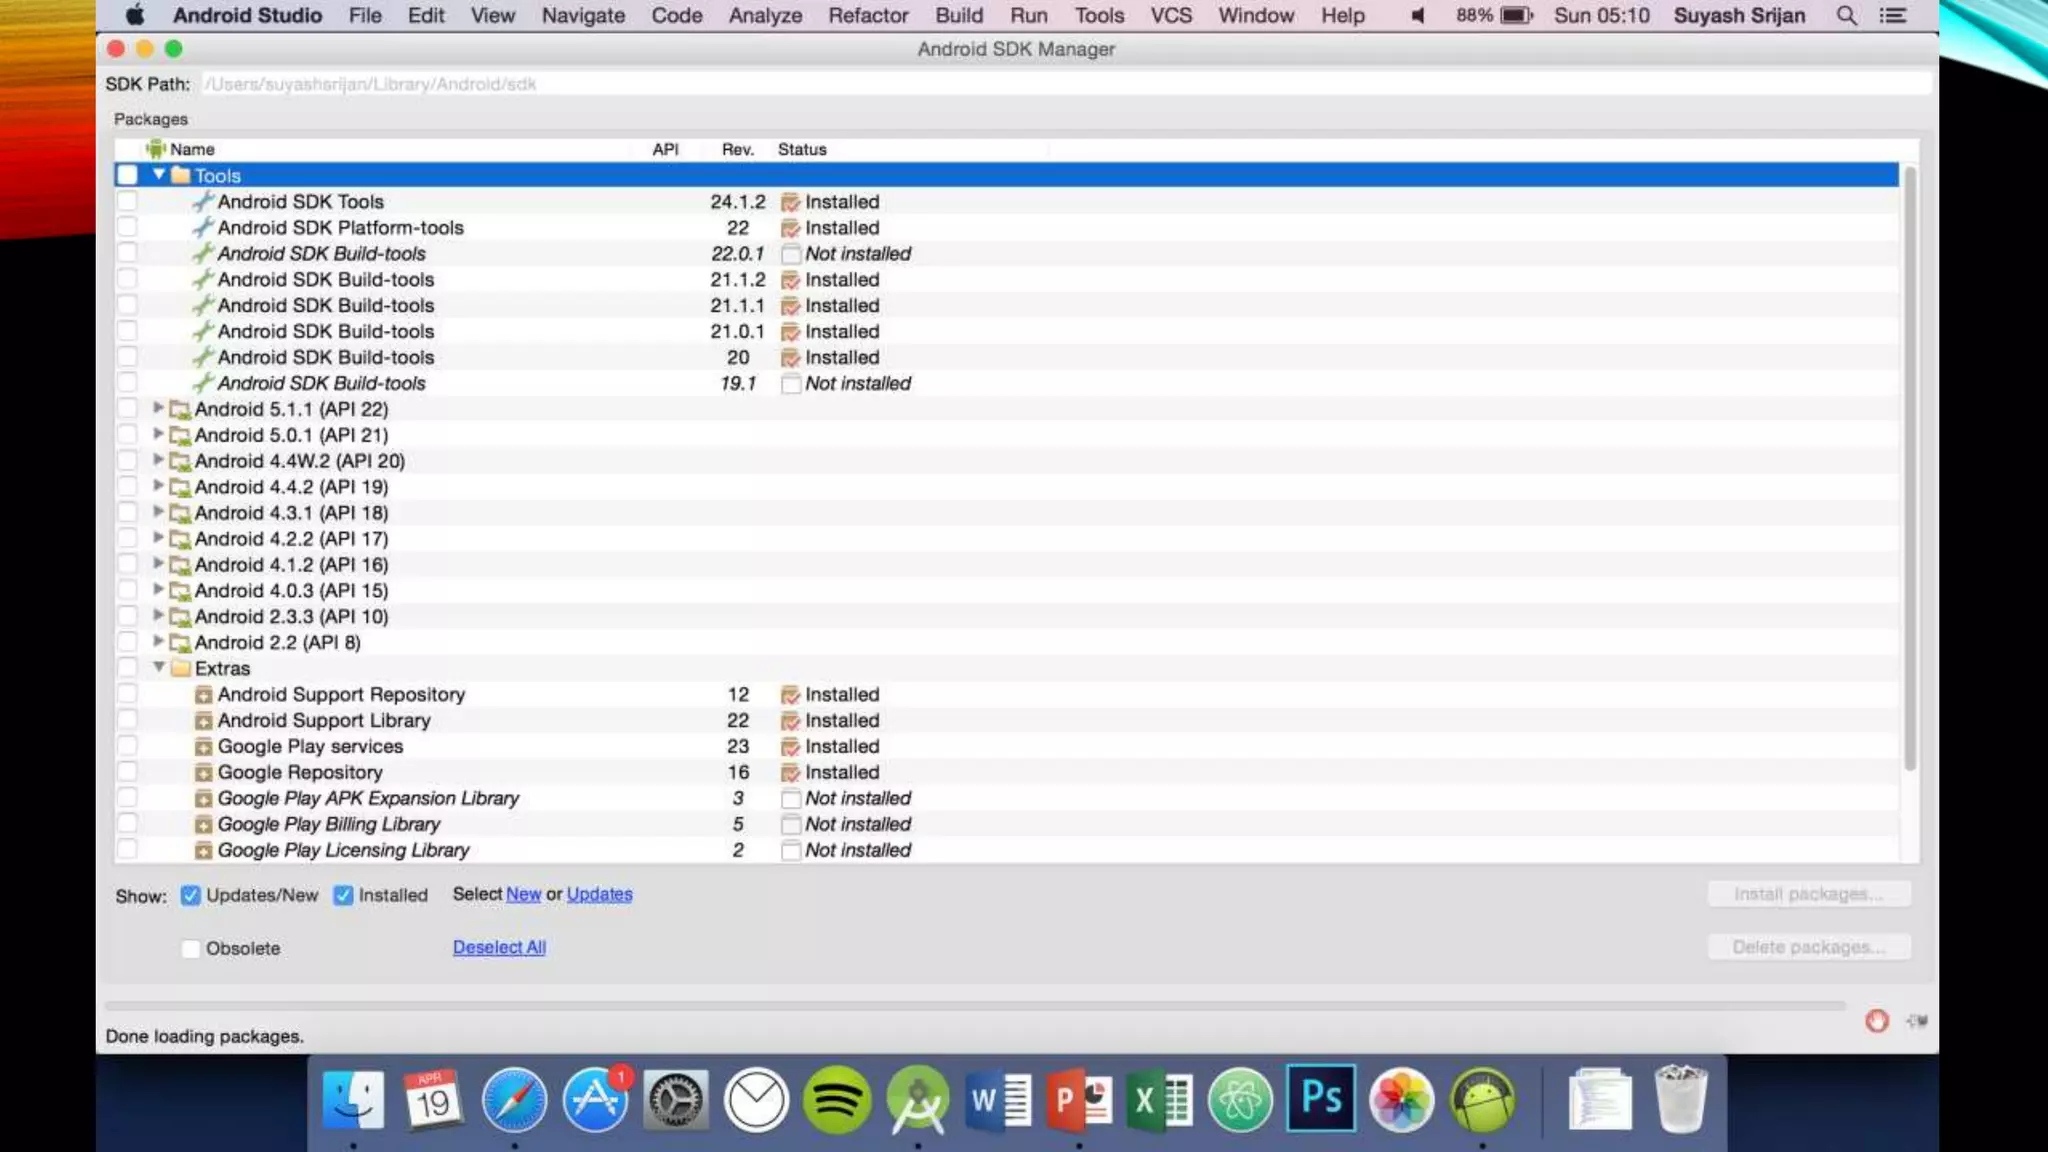The width and height of the screenshot is (2048, 1152).
Task: Open PowerPoint from the dock
Action: (1078, 1099)
